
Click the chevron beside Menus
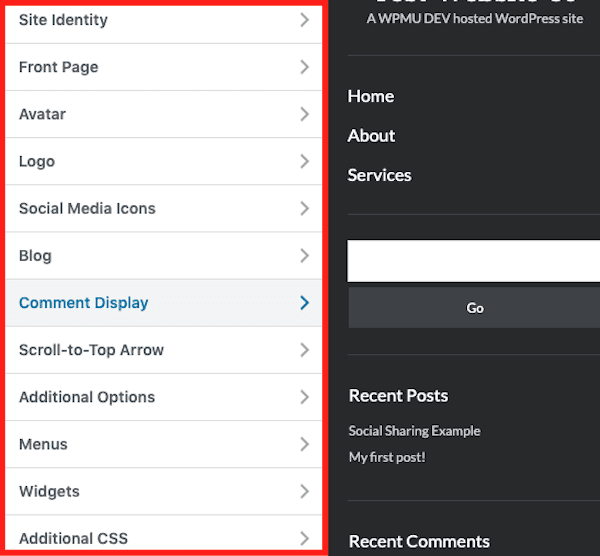click(304, 444)
